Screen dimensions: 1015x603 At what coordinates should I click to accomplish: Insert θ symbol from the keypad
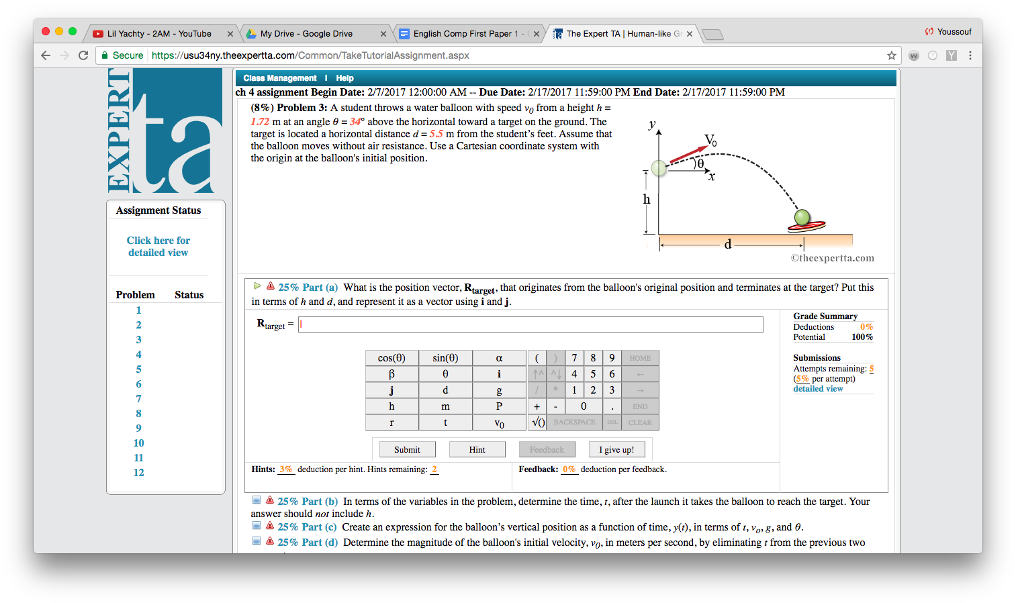coord(445,374)
